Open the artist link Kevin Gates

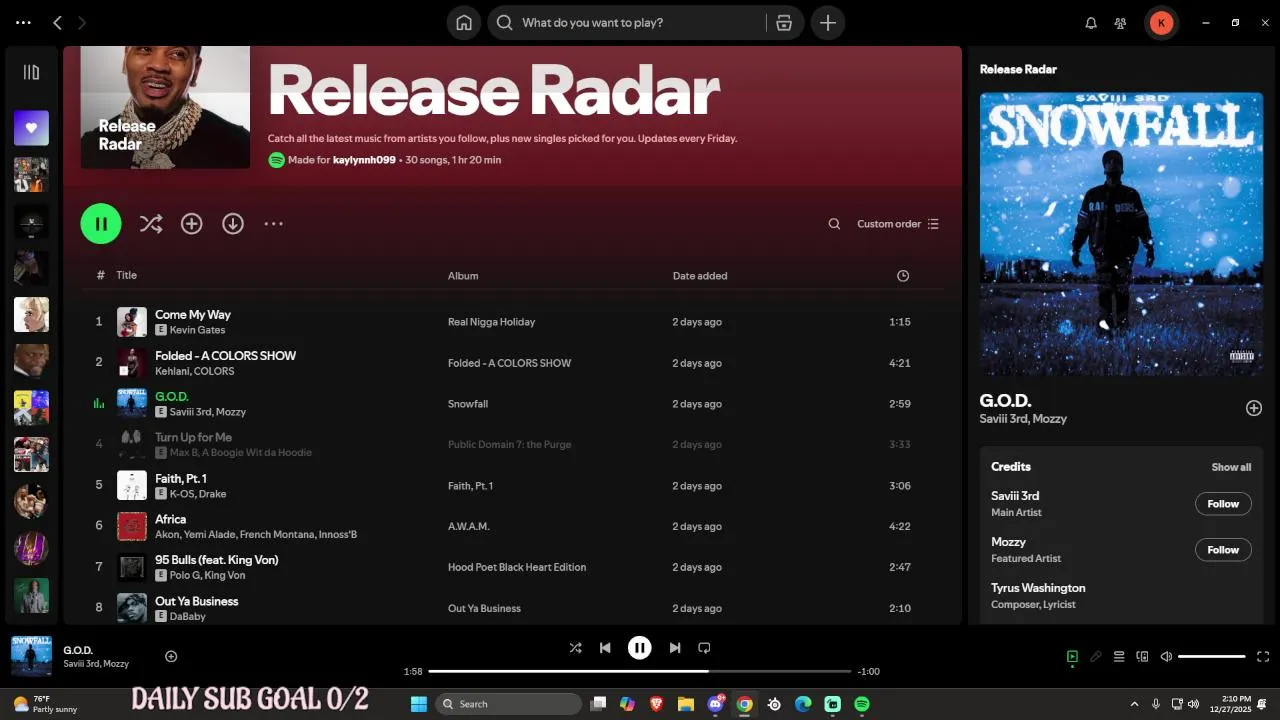pos(197,330)
